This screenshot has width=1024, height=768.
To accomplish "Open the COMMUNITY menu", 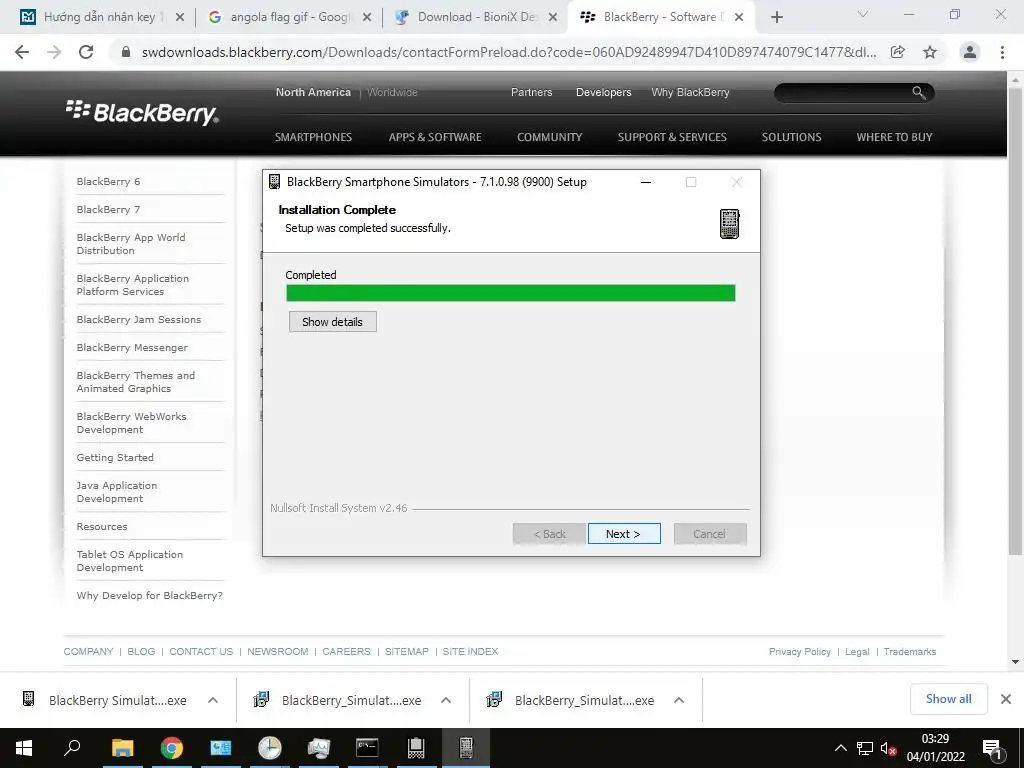I will (549, 137).
